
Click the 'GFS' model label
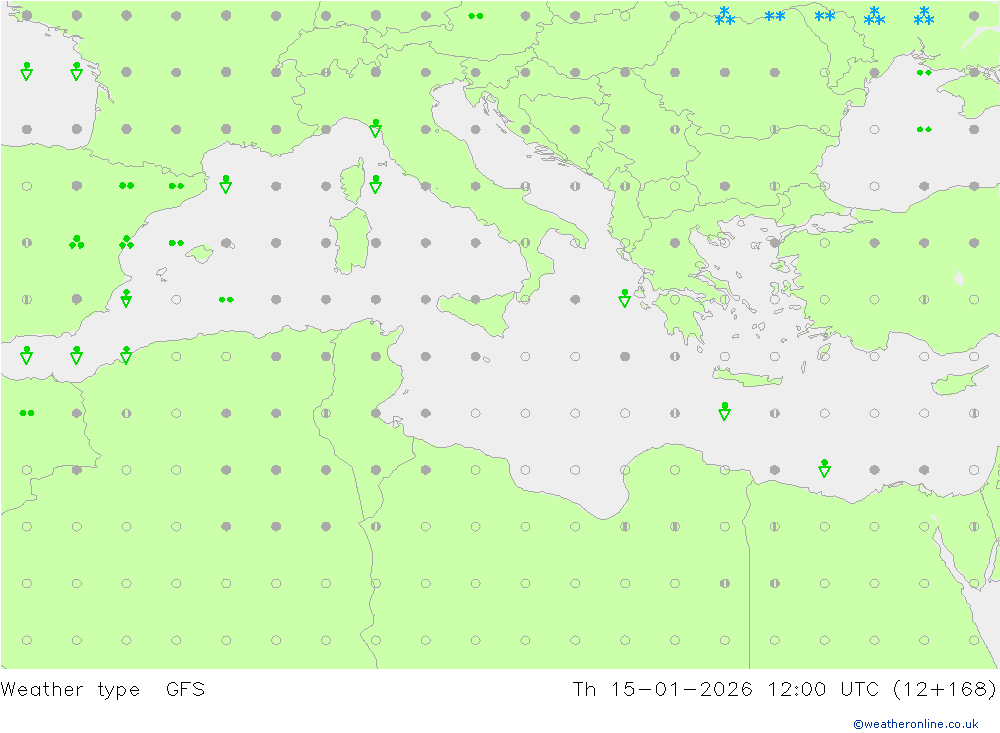click(x=186, y=689)
